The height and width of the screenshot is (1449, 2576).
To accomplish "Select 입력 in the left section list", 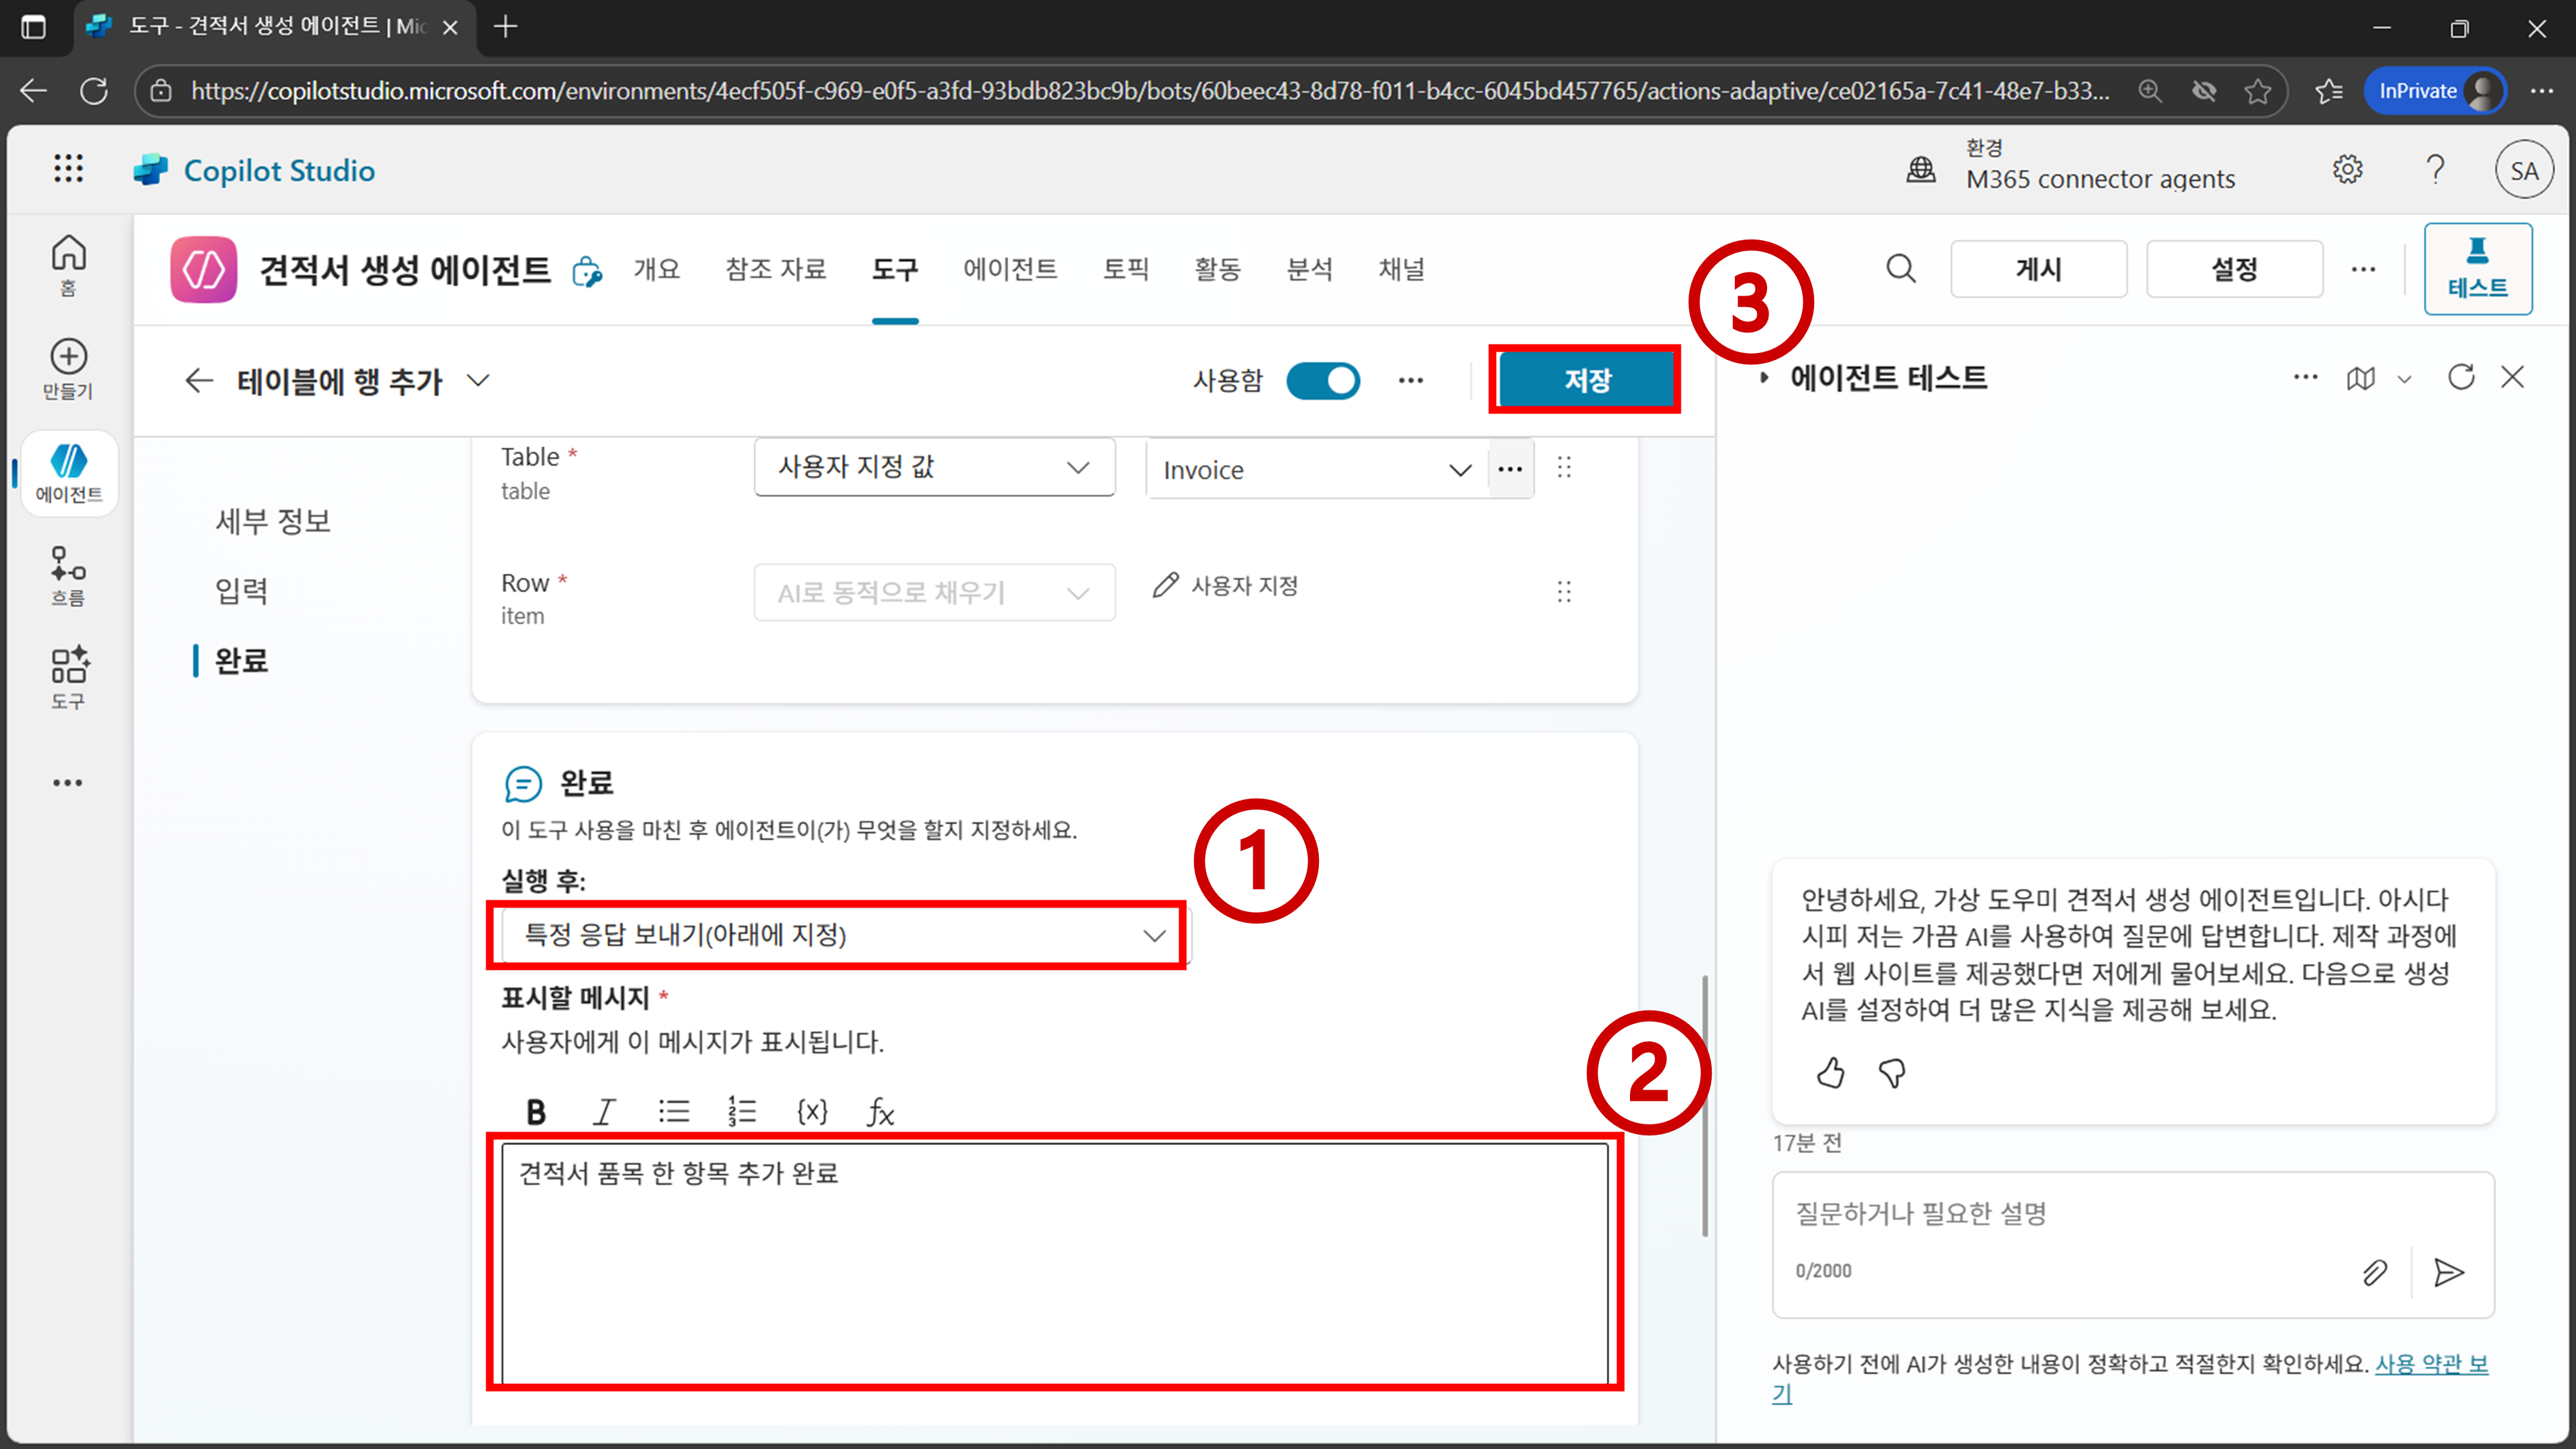I will (x=241, y=590).
